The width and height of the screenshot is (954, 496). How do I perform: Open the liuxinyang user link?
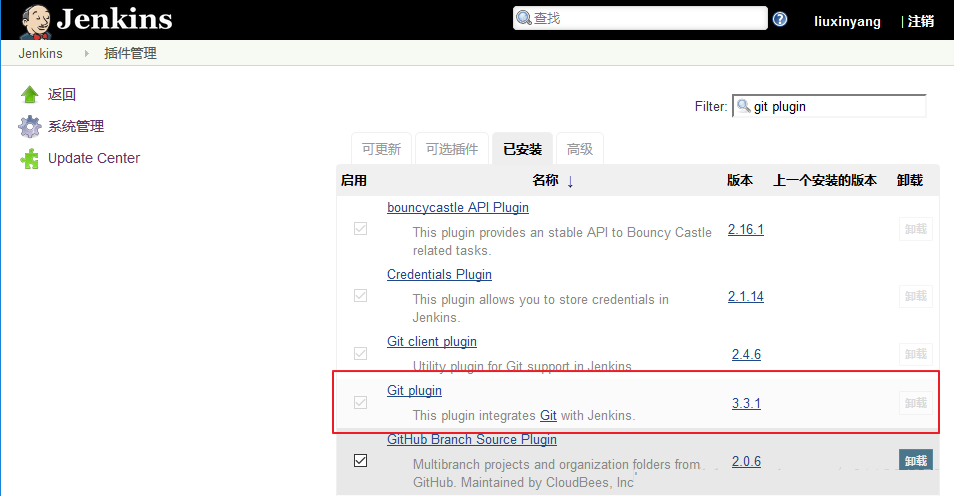coord(847,21)
